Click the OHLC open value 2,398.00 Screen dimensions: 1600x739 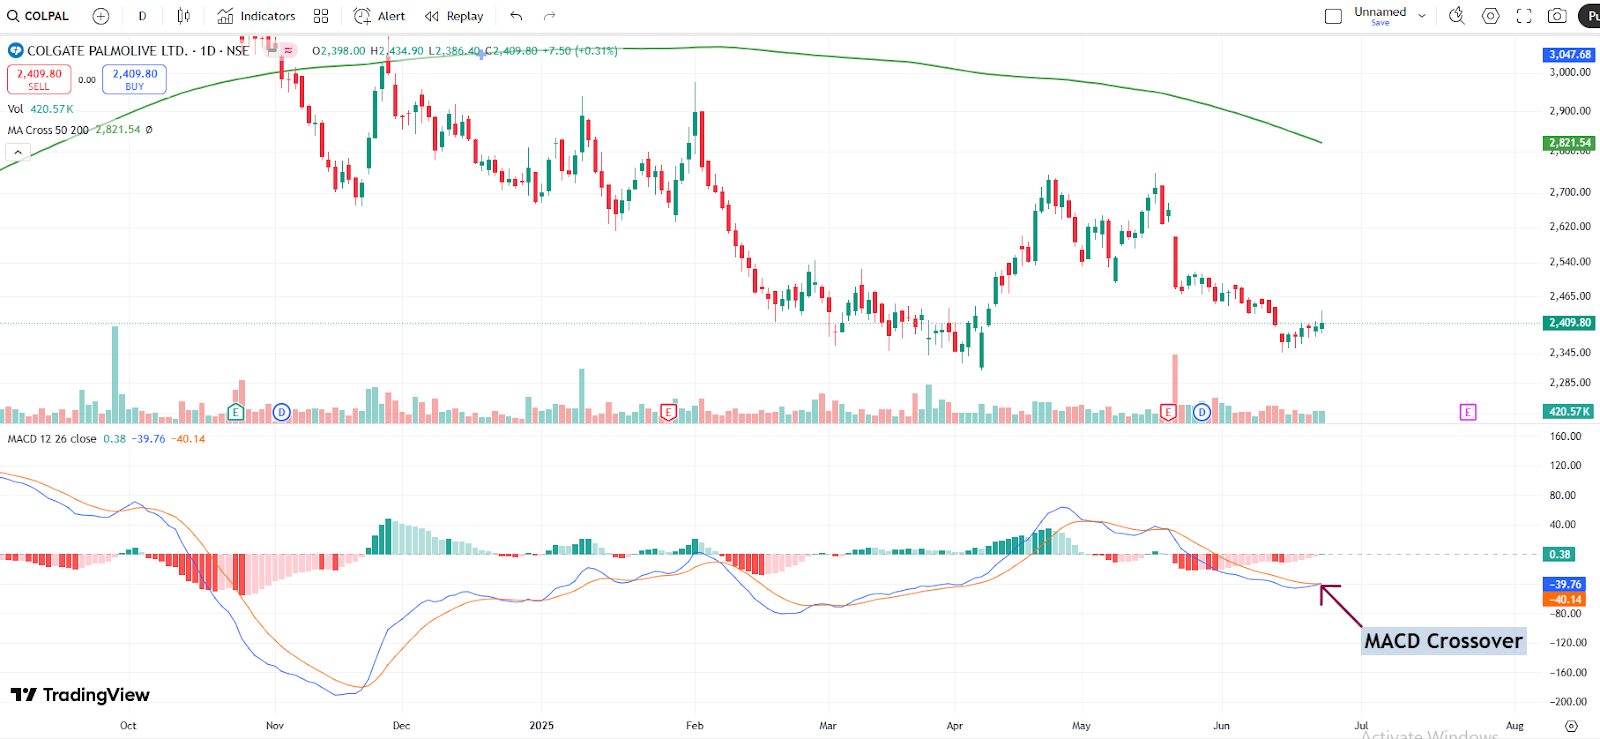tap(342, 51)
